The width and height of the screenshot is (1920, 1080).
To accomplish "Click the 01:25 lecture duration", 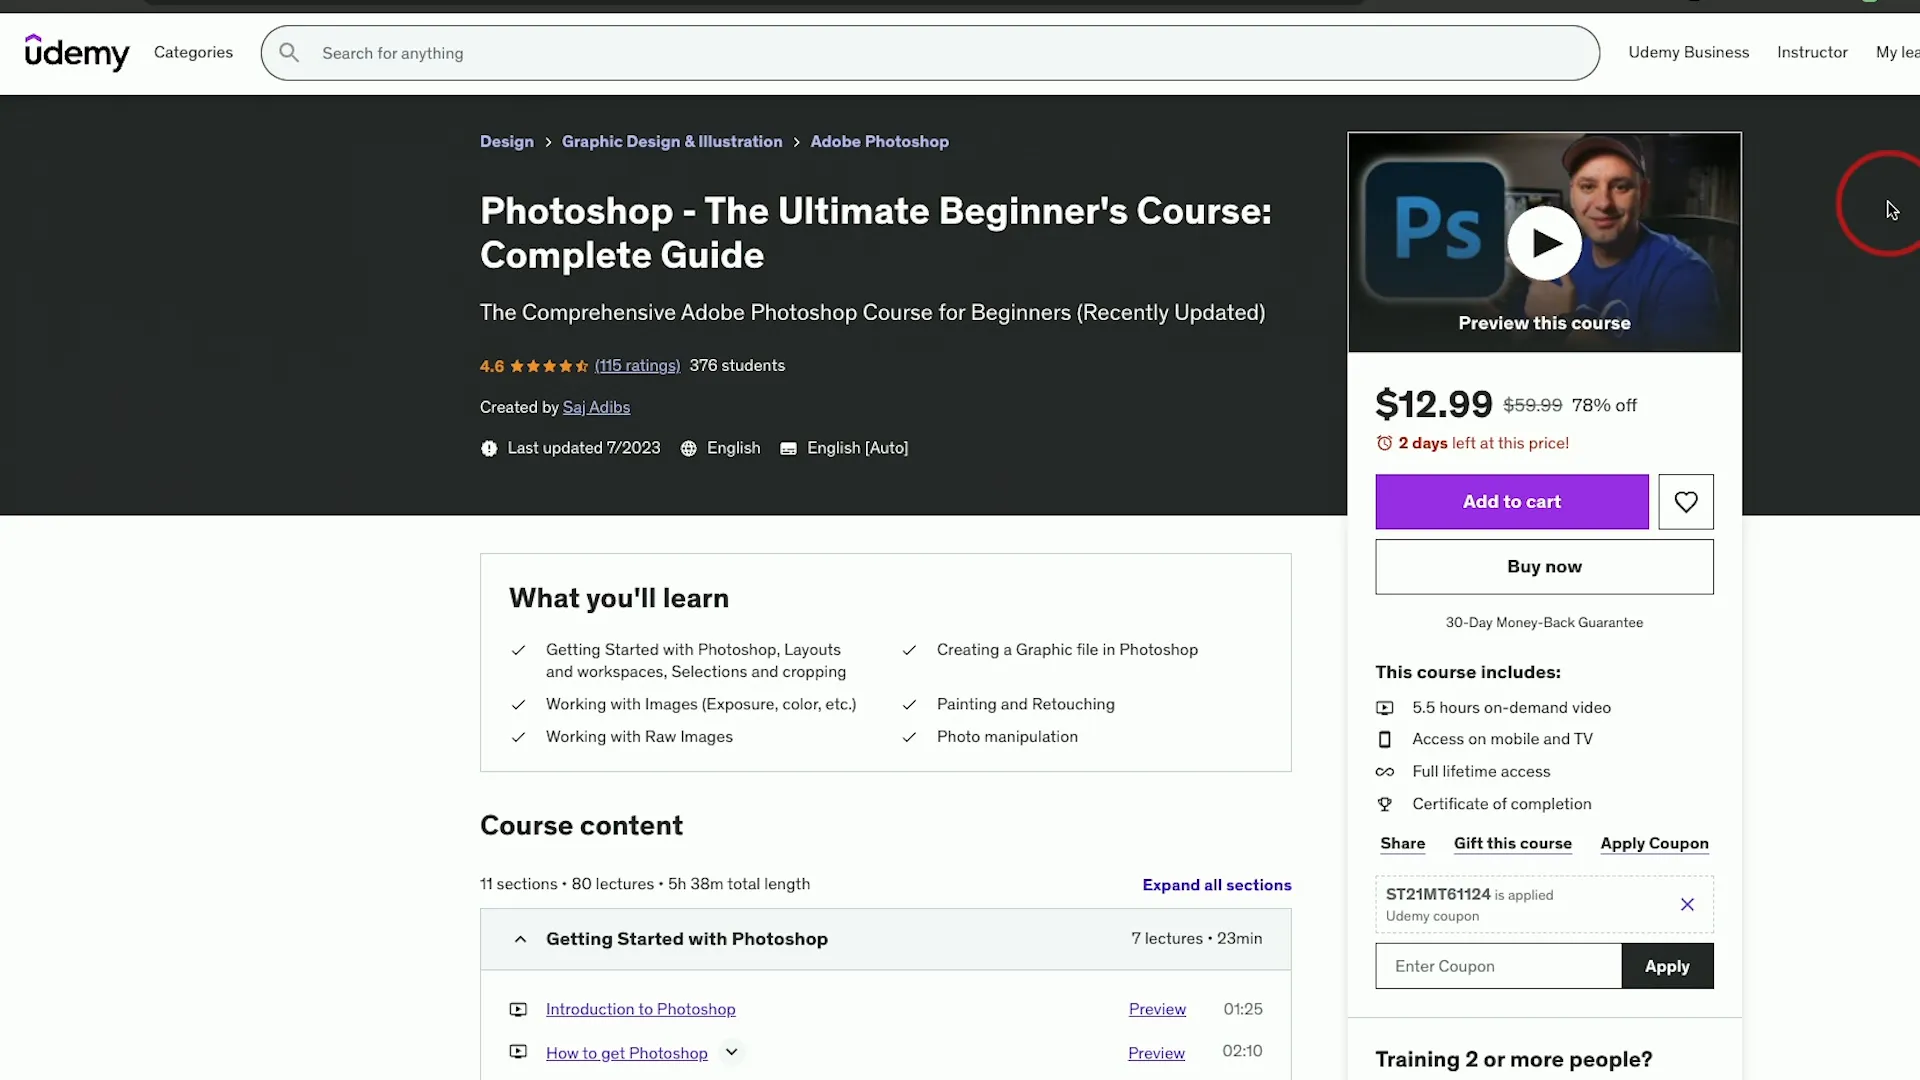I will coord(1243,1010).
